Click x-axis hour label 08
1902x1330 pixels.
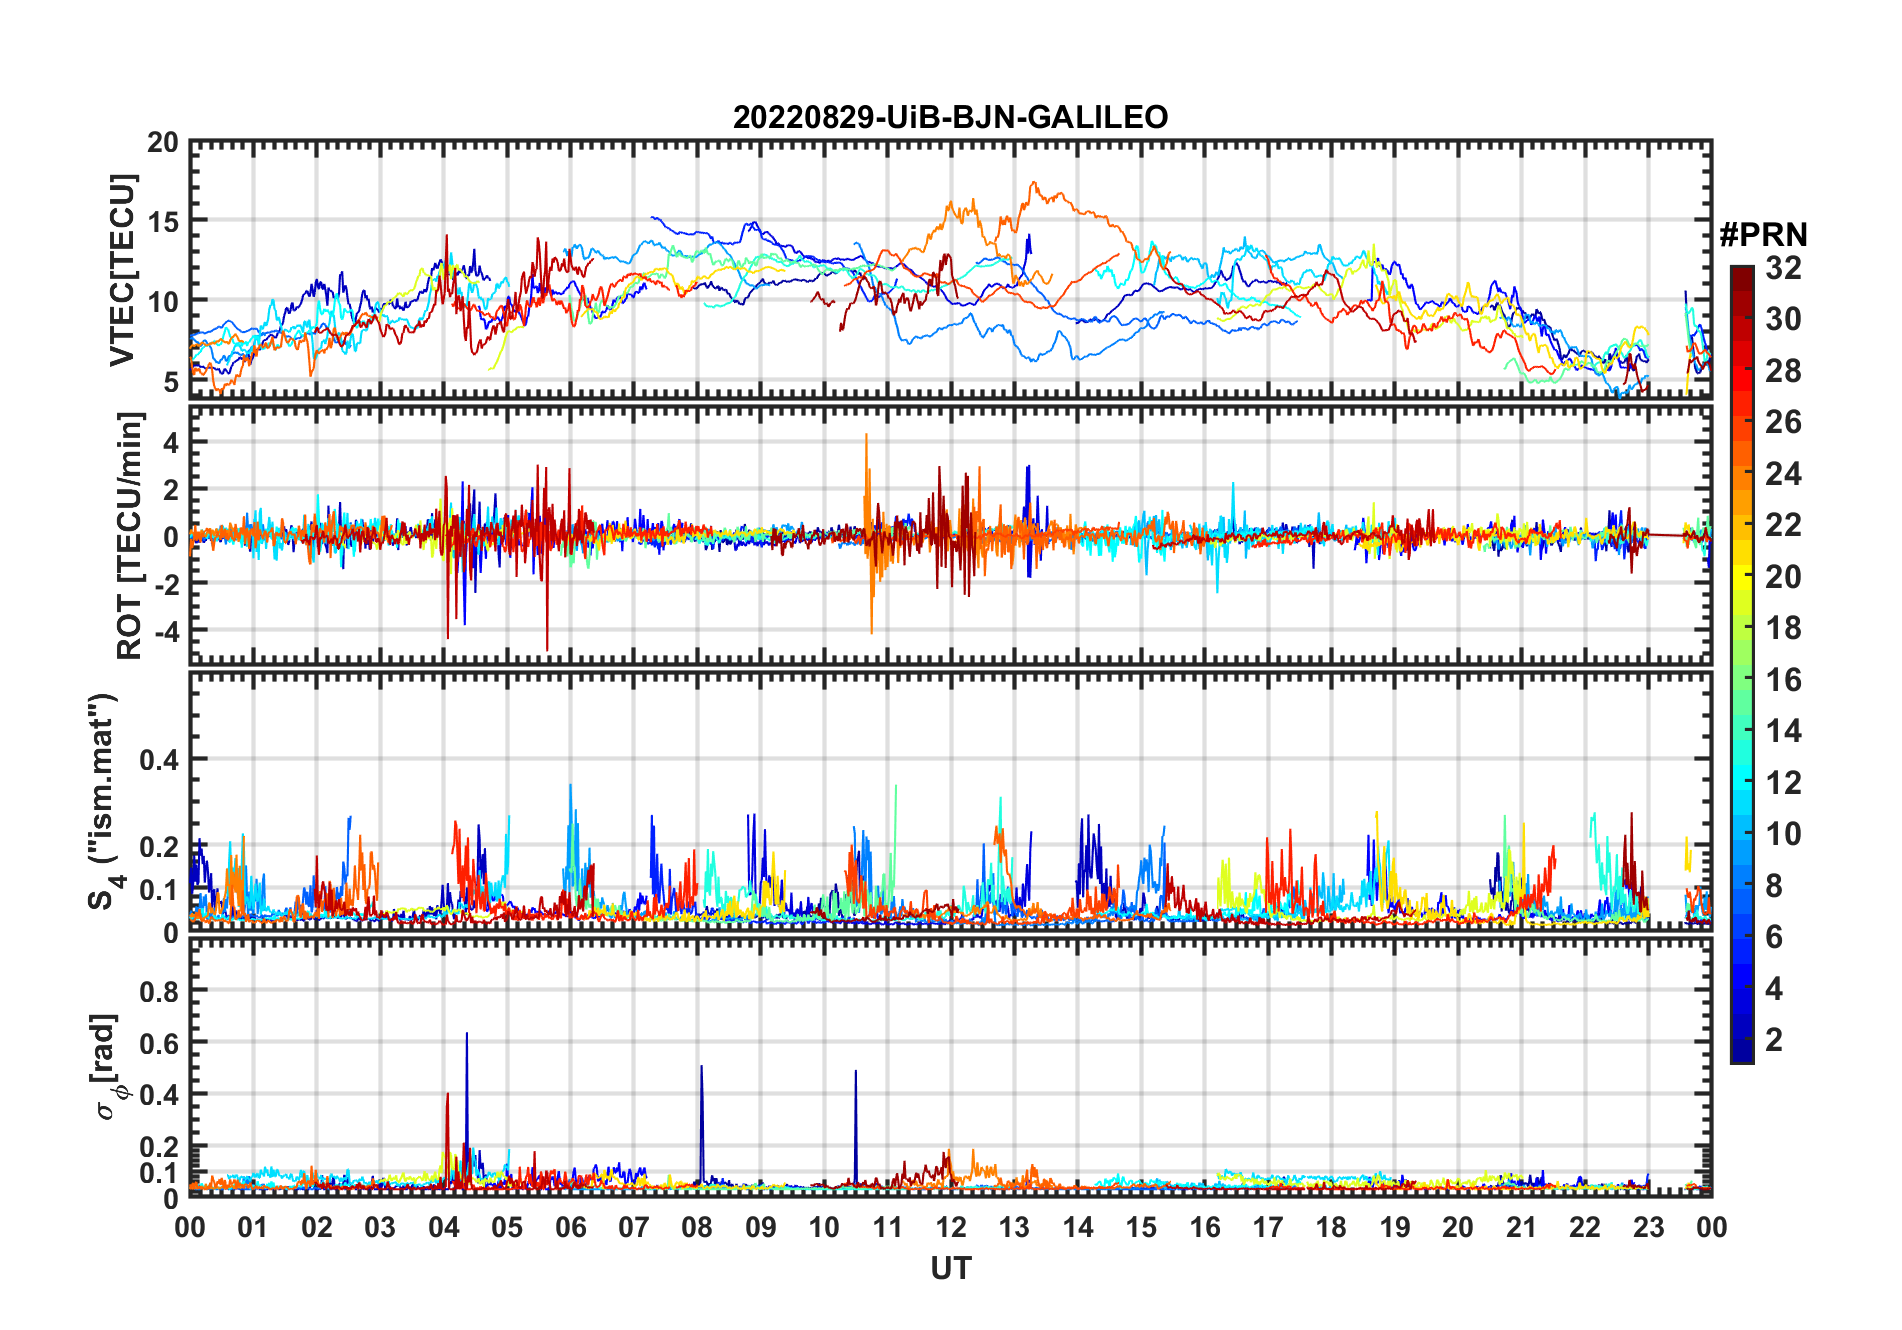(x=697, y=1227)
